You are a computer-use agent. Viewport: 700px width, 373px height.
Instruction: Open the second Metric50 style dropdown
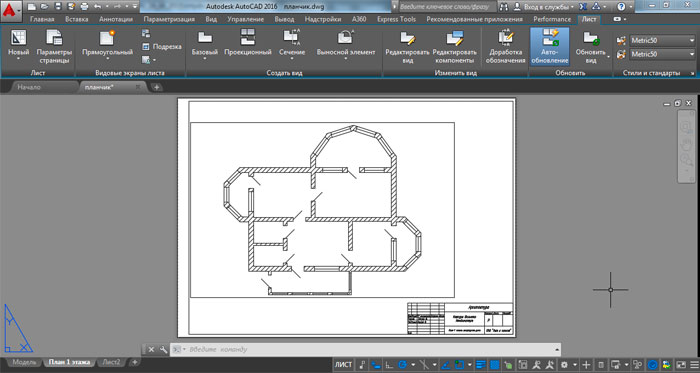pos(662,54)
